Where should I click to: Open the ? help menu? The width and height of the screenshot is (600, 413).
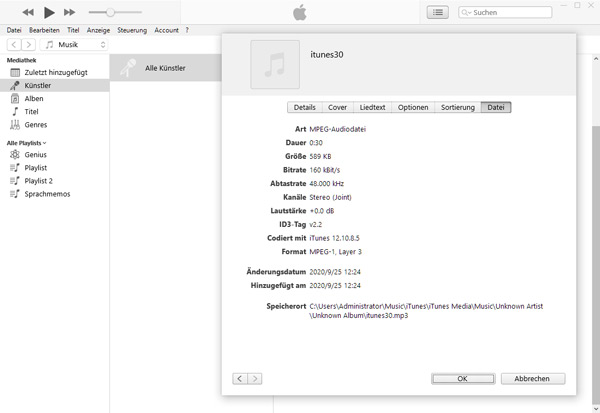click(x=187, y=30)
